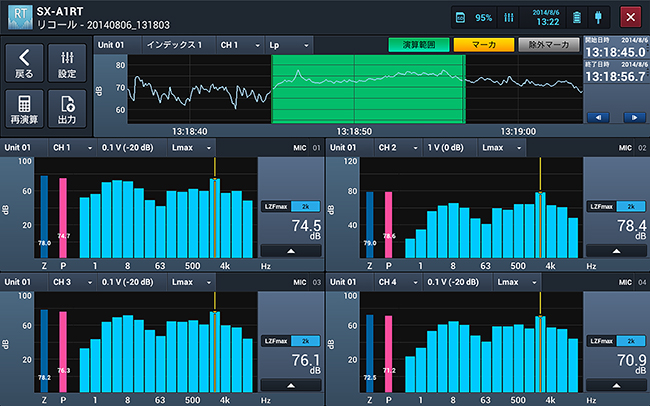650x406 pixels.
Task: Move range left with the blue arrow
Action: (598, 118)
